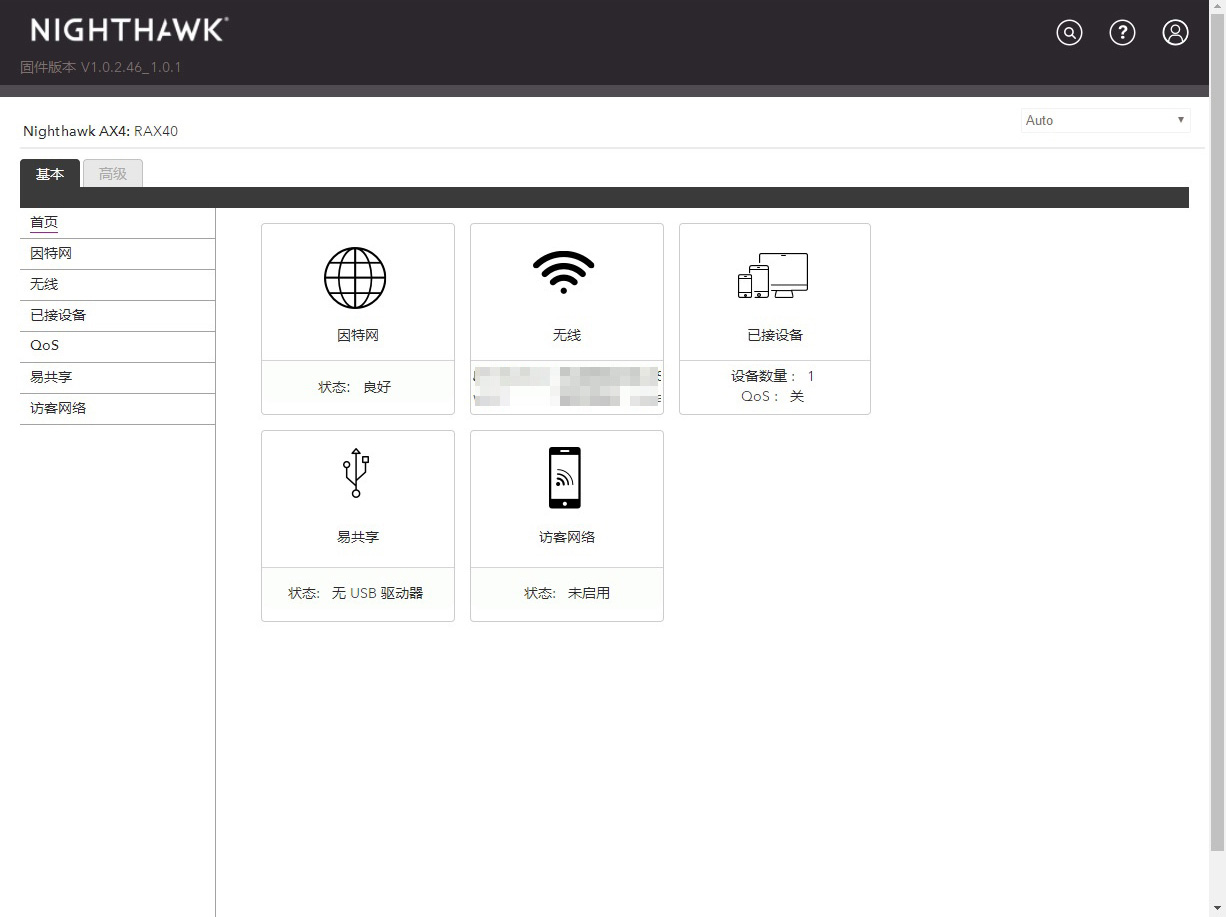Click the 状态: 良好 status text
The height and width of the screenshot is (917, 1226).
[x=355, y=387]
